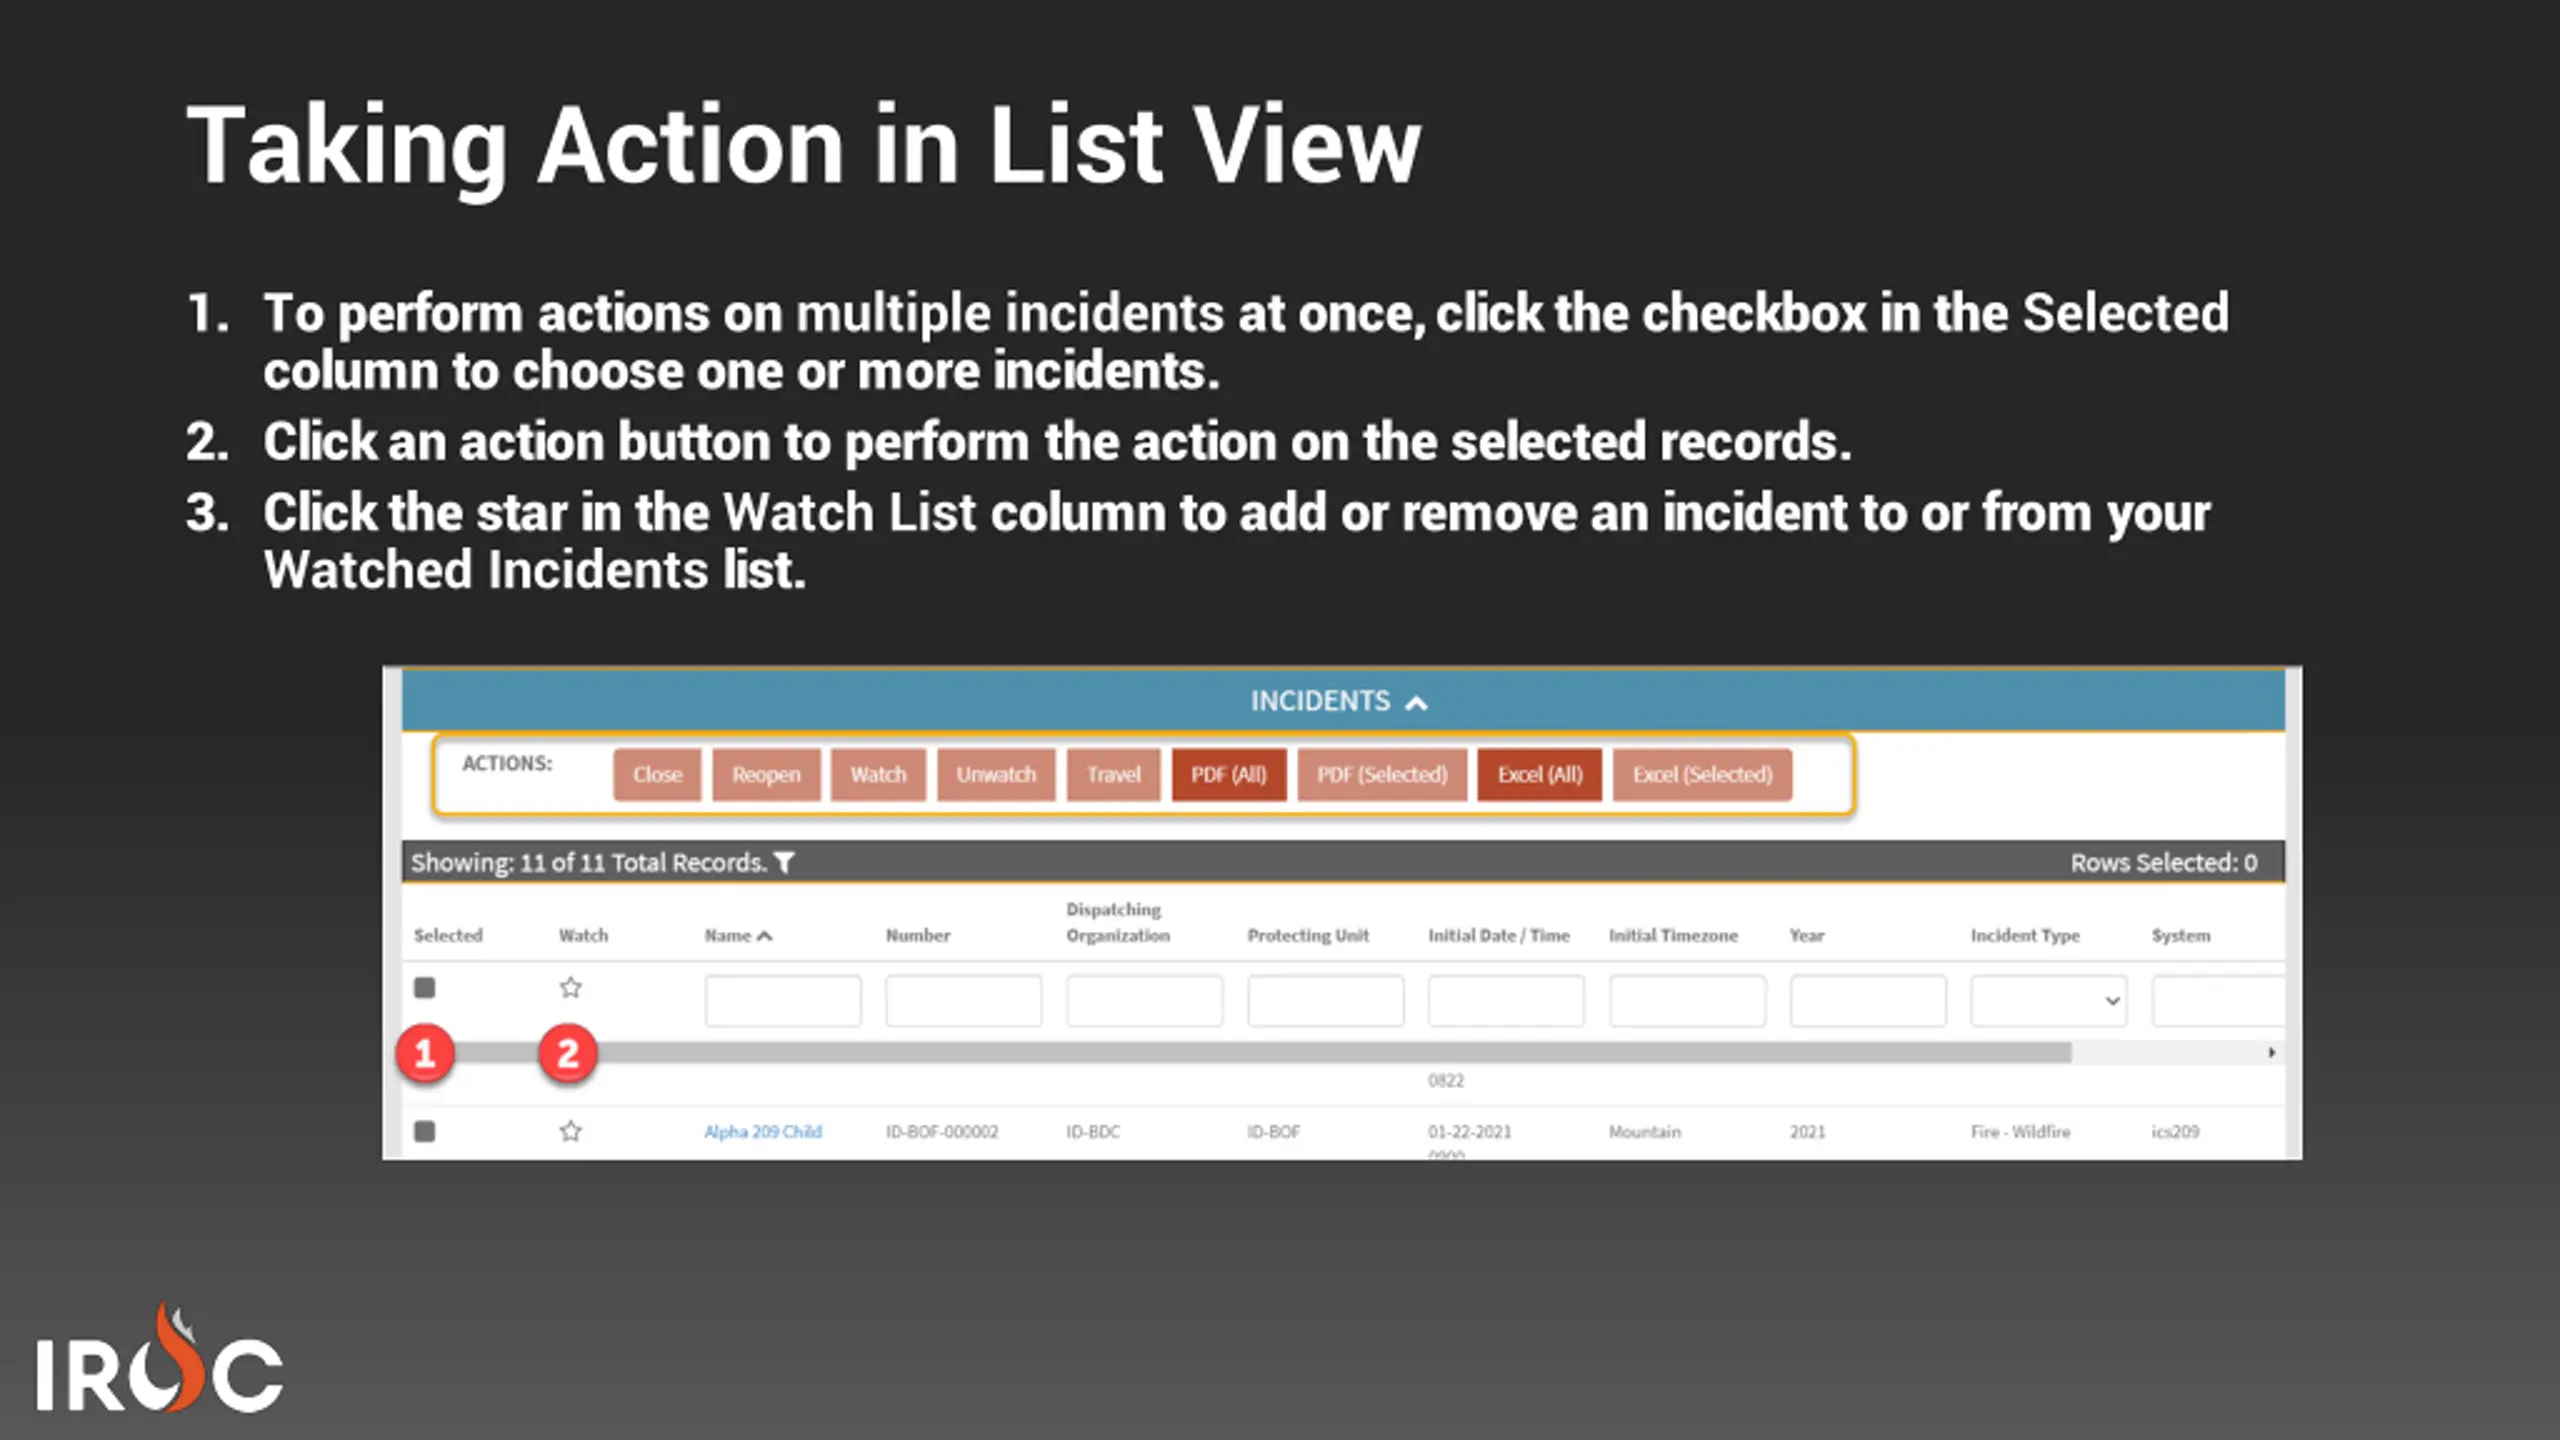Collapse the INCIDENTS panel chevron
2560x1440 pixels.
coord(1416,703)
